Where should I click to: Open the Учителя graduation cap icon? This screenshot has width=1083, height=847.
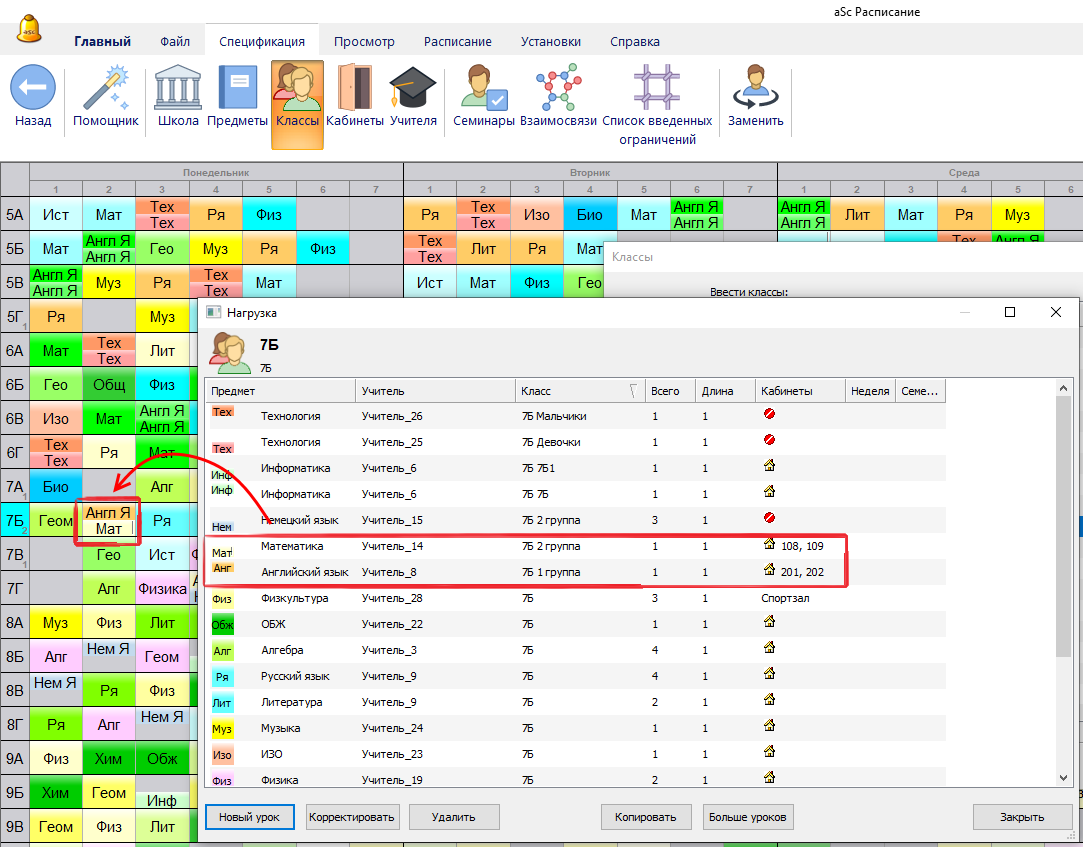coord(413,88)
